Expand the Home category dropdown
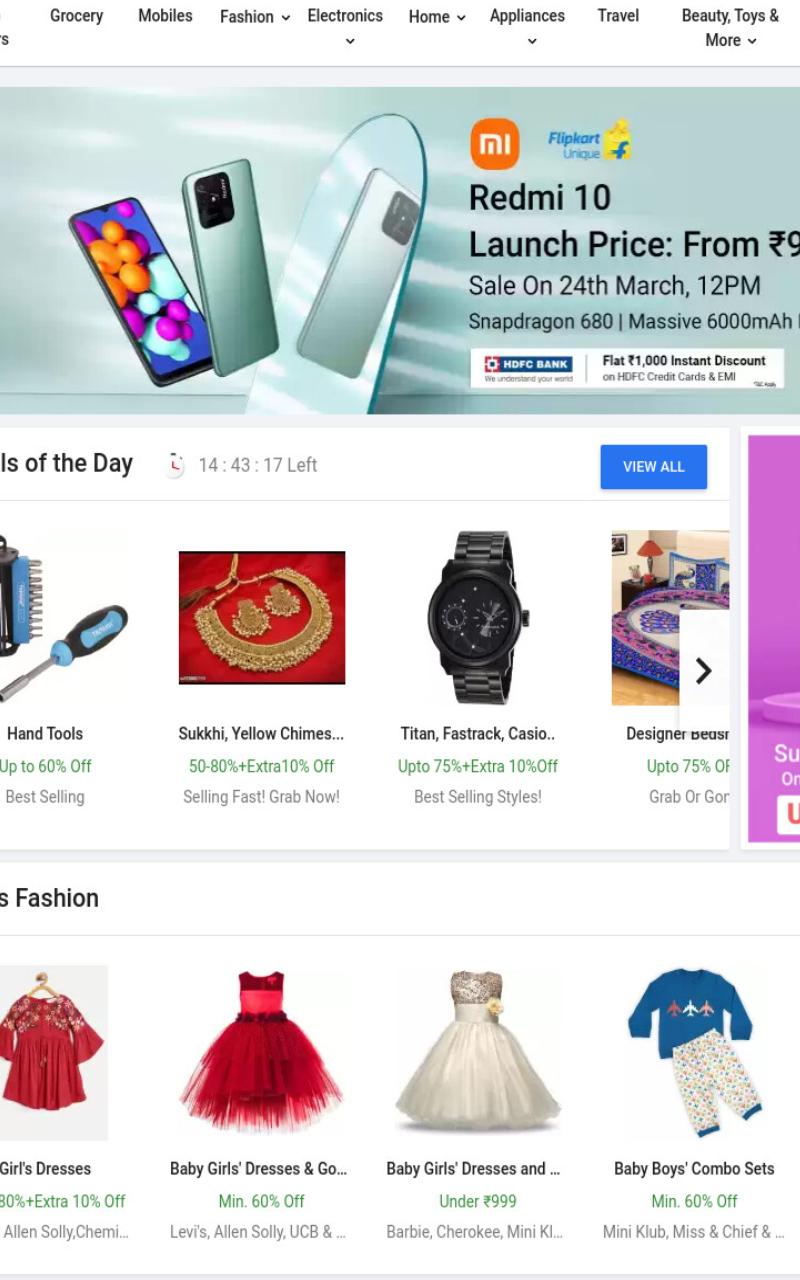This screenshot has width=800, height=1280. click(437, 17)
